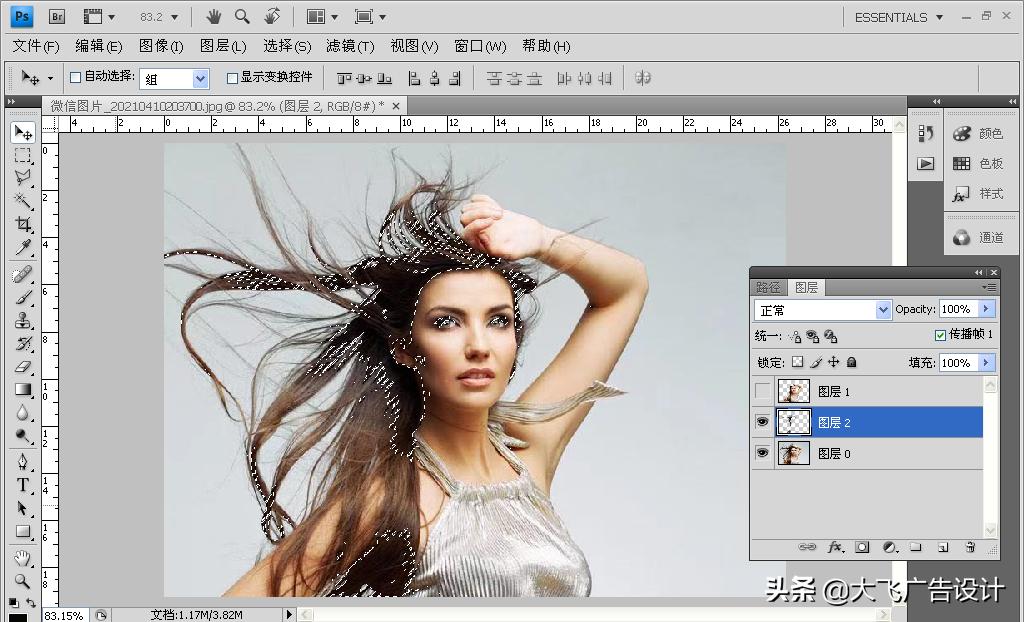Screen dimensions: 1024x622
Task: Show 图层 1 by clicking its visibility box
Action: pos(763,392)
